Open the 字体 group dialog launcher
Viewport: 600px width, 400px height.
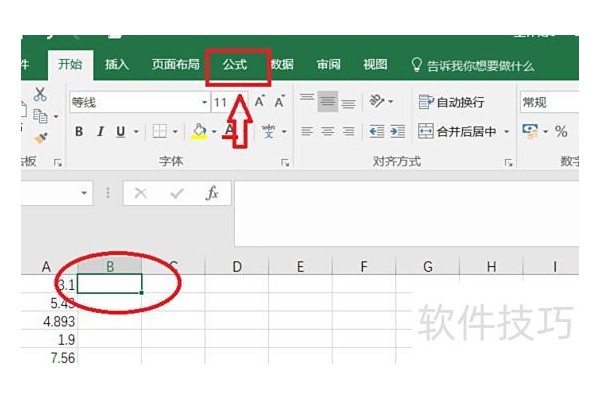pos(285,163)
